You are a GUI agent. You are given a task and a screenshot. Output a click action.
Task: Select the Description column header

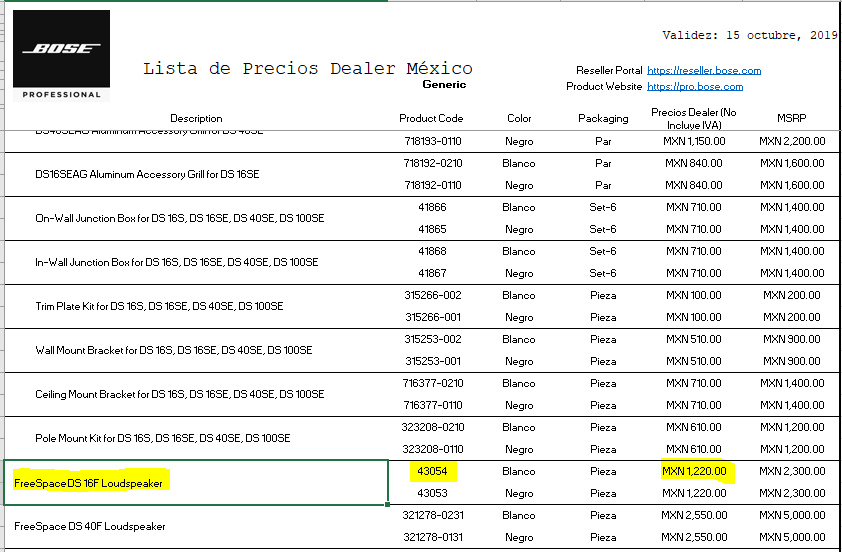(196, 118)
